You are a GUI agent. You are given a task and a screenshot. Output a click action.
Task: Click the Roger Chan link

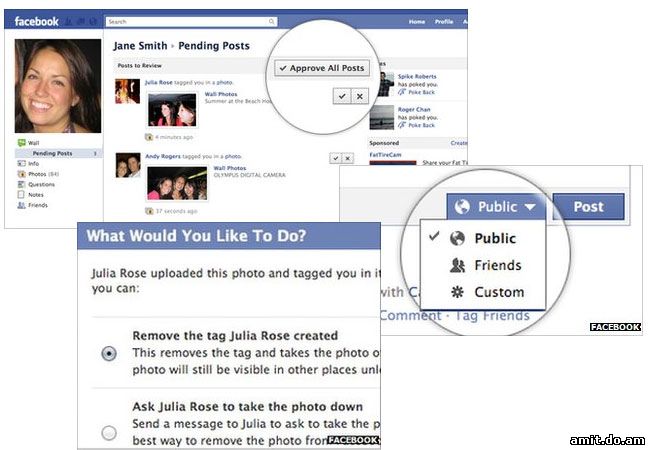pyautogui.click(x=414, y=109)
